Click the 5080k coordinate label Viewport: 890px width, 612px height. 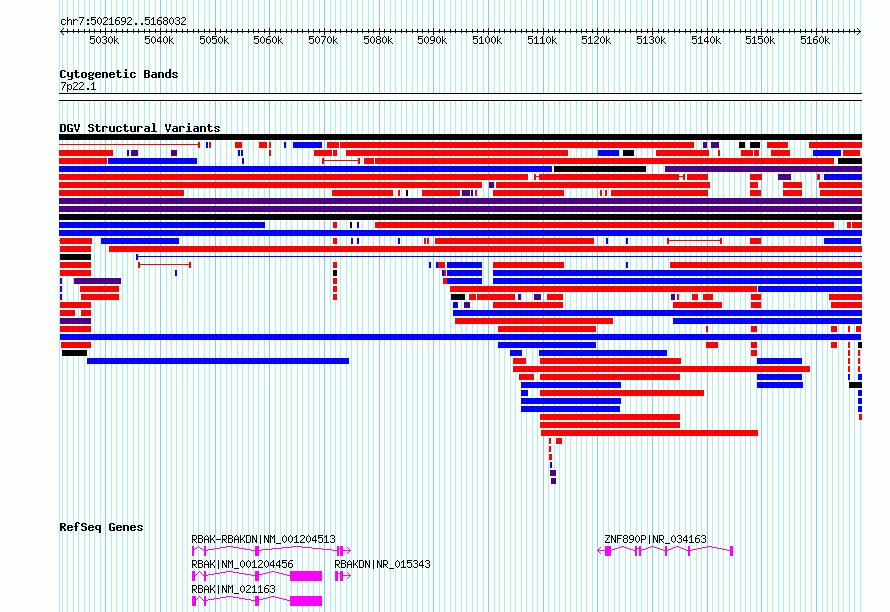tap(378, 40)
